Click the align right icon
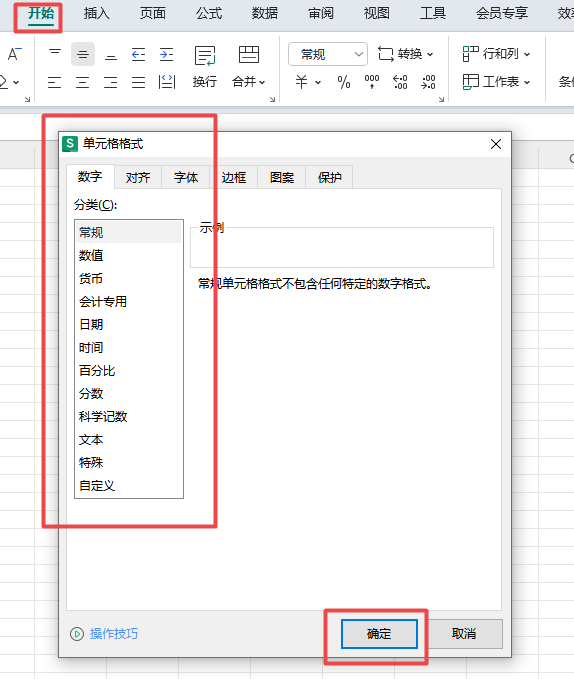This screenshot has width=574, height=679. click(111, 82)
